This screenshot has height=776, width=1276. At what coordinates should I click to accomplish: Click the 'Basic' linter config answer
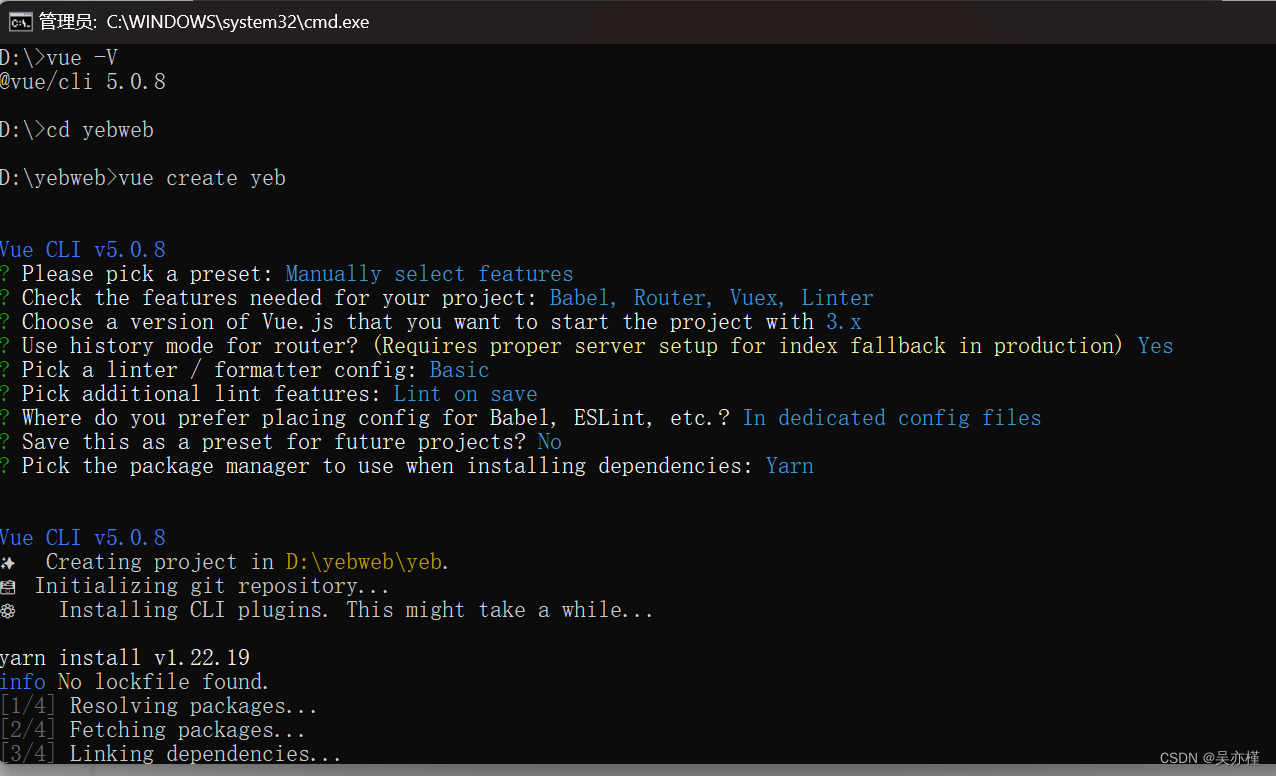pos(460,370)
